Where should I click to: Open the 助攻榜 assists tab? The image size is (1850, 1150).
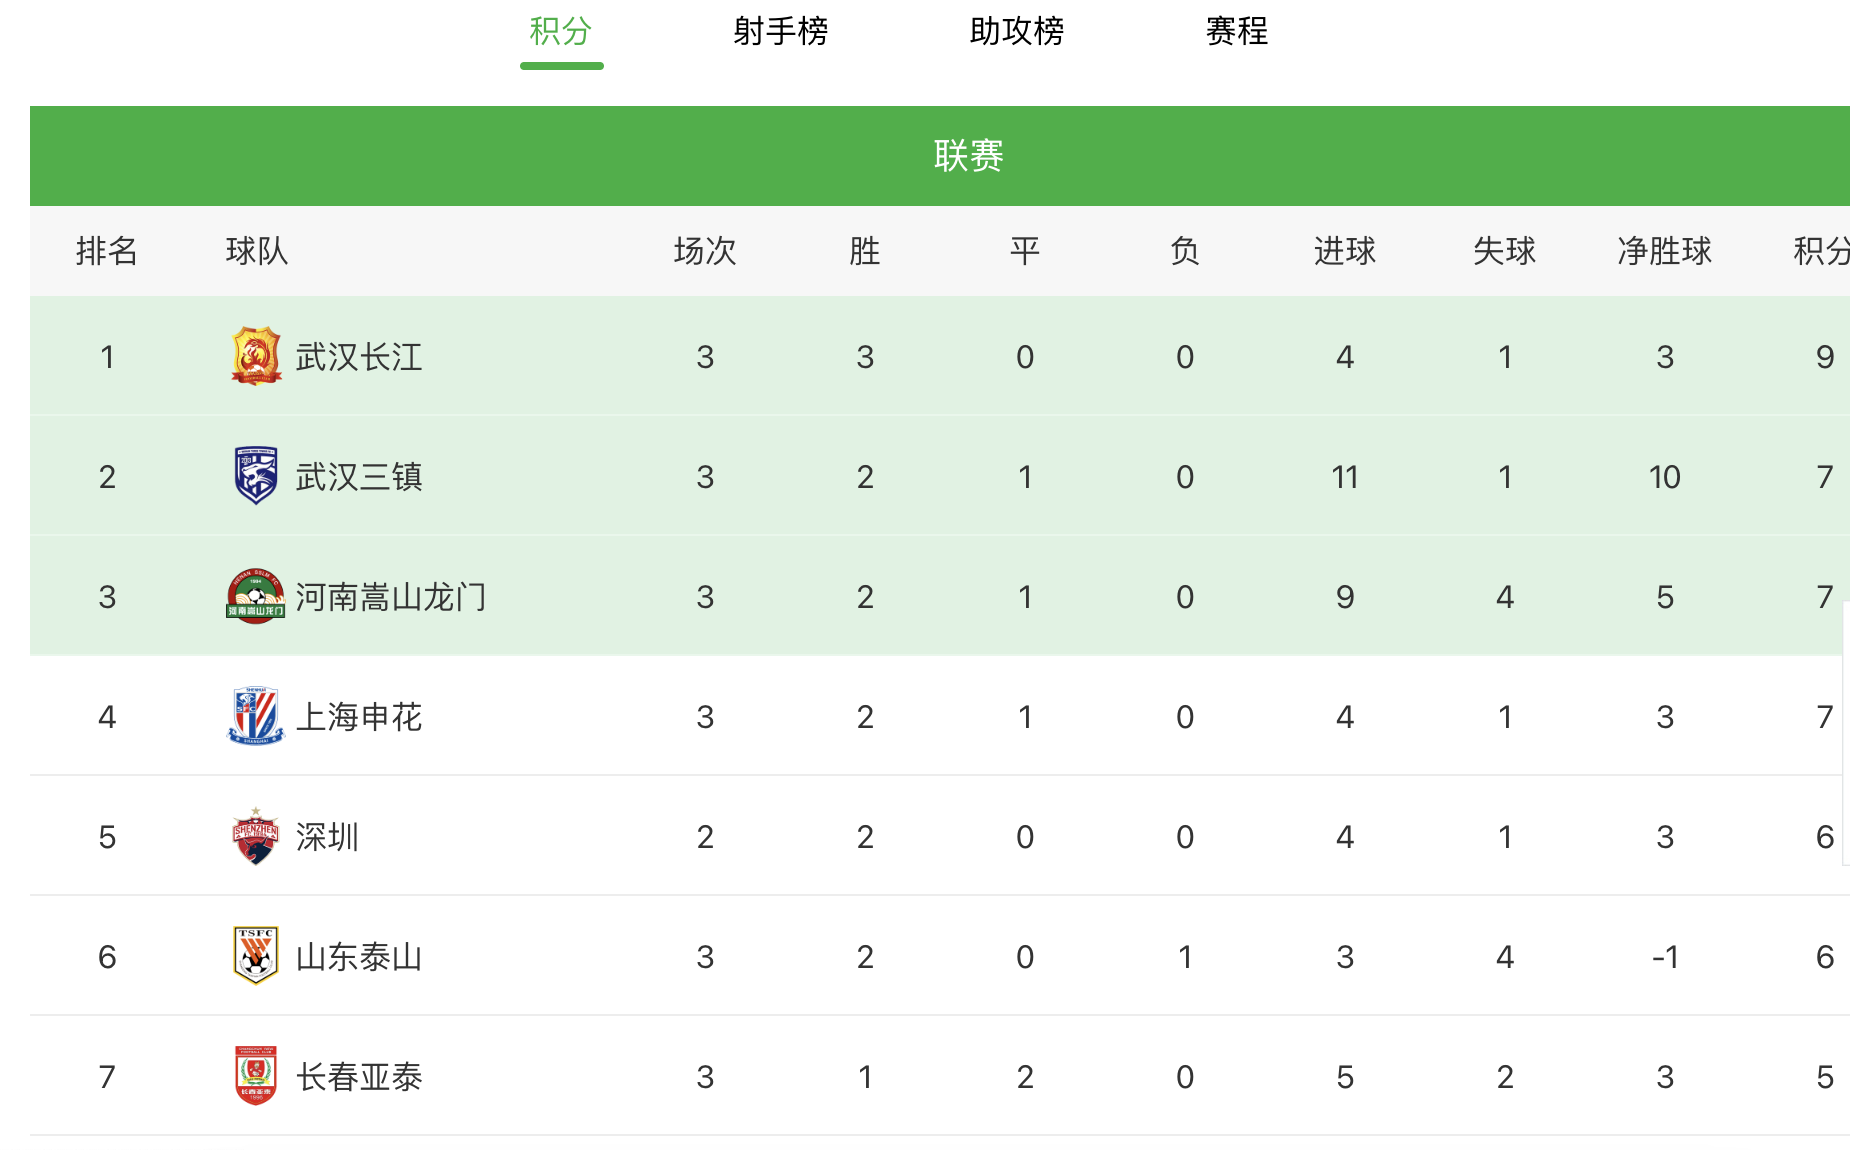1016,32
